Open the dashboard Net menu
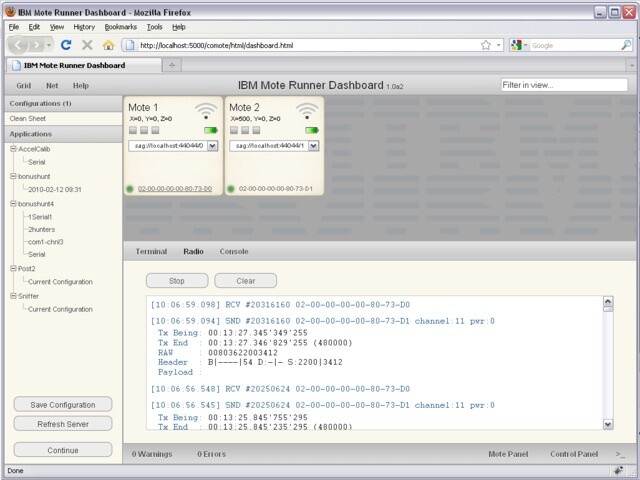Viewport: 640px width, 480px height. point(52,86)
